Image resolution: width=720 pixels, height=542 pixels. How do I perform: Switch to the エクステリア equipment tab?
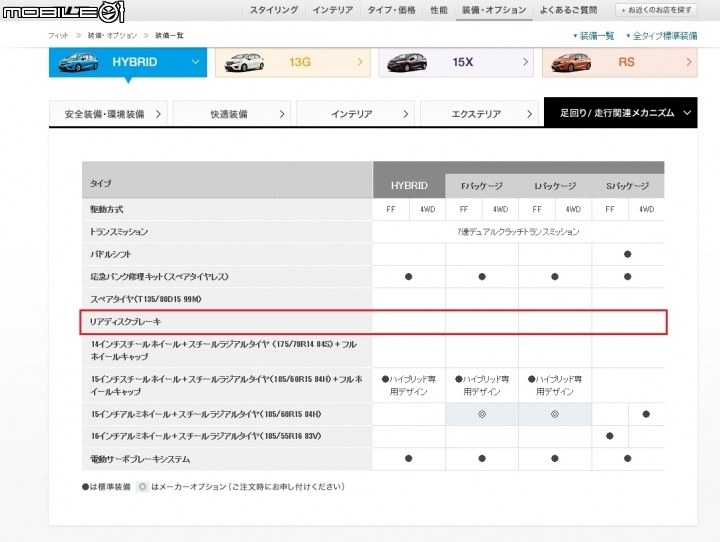click(x=479, y=113)
